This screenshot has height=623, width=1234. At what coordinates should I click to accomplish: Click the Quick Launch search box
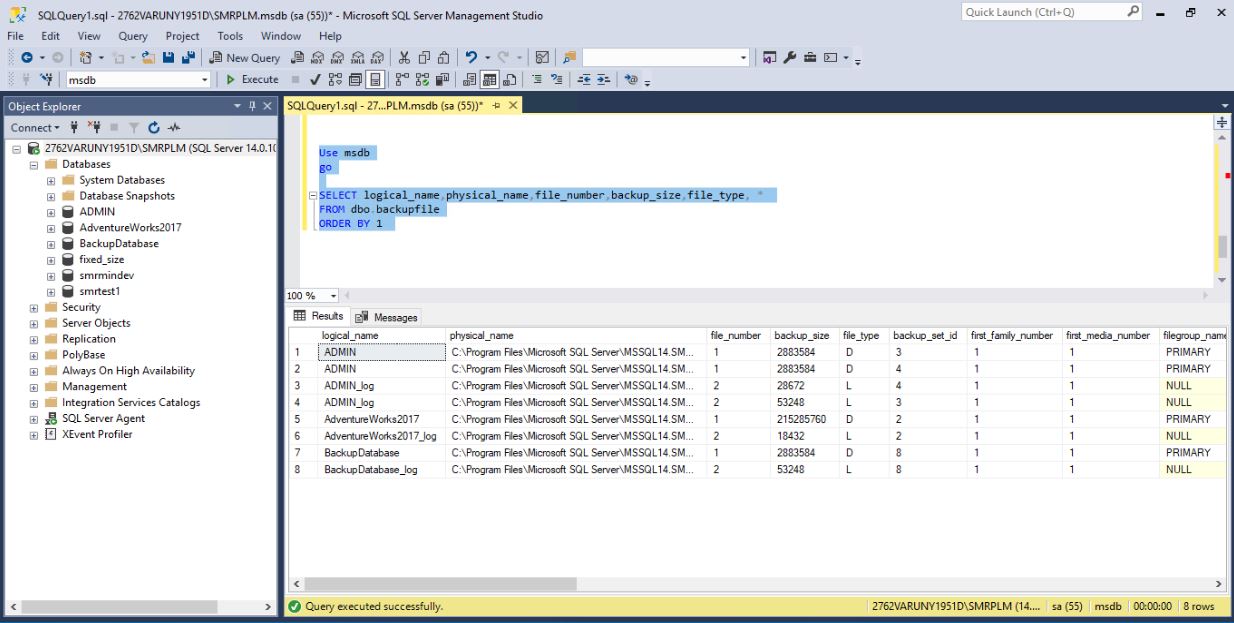click(x=1052, y=12)
